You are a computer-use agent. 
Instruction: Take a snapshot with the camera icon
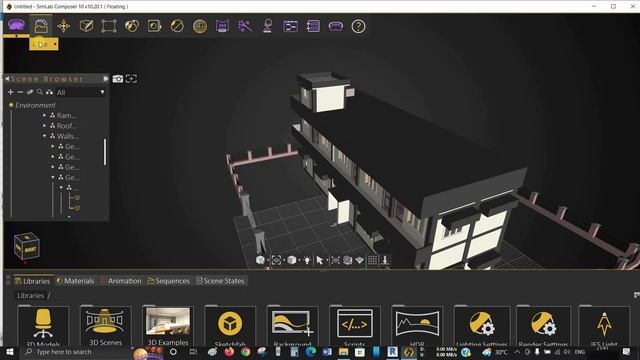coord(118,78)
